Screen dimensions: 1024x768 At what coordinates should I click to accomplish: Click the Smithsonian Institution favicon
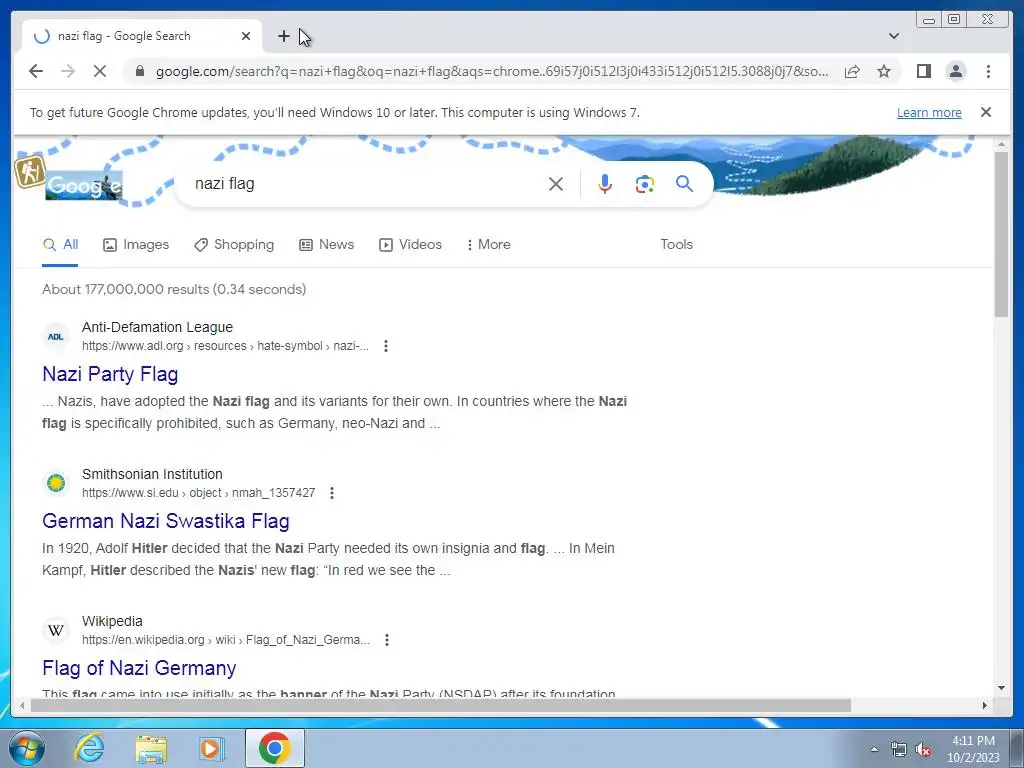(x=56, y=484)
